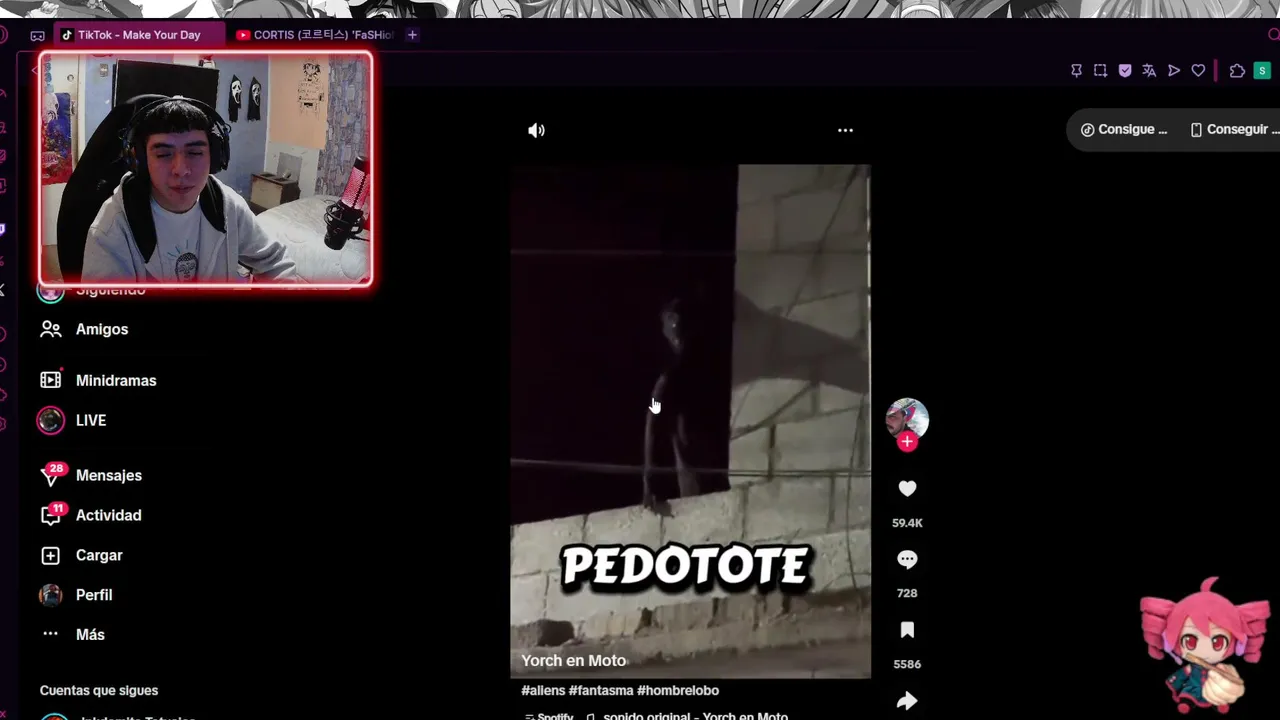Image resolution: width=1280 pixels, height=720 pixels.
Task: Click the send/flow arrow icon
Action: pyautogui.click(x=1174, y=71)
